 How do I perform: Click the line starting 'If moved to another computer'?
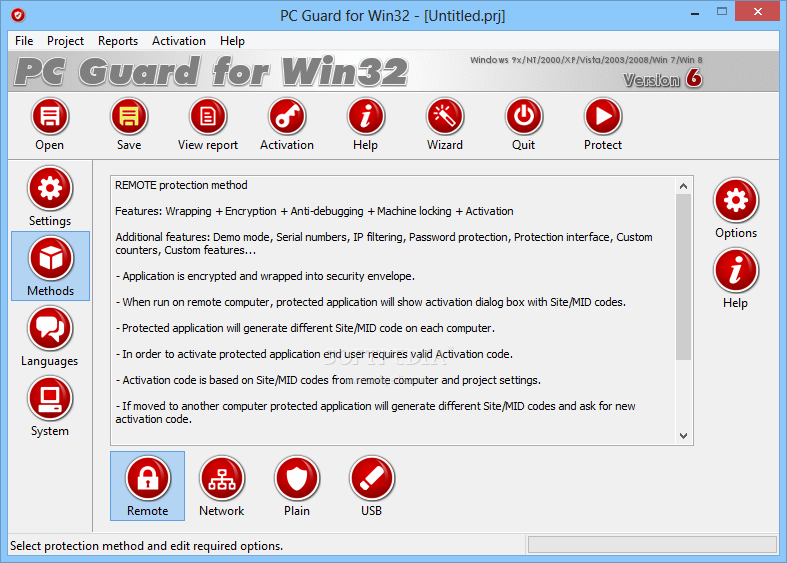click(375, 412)
